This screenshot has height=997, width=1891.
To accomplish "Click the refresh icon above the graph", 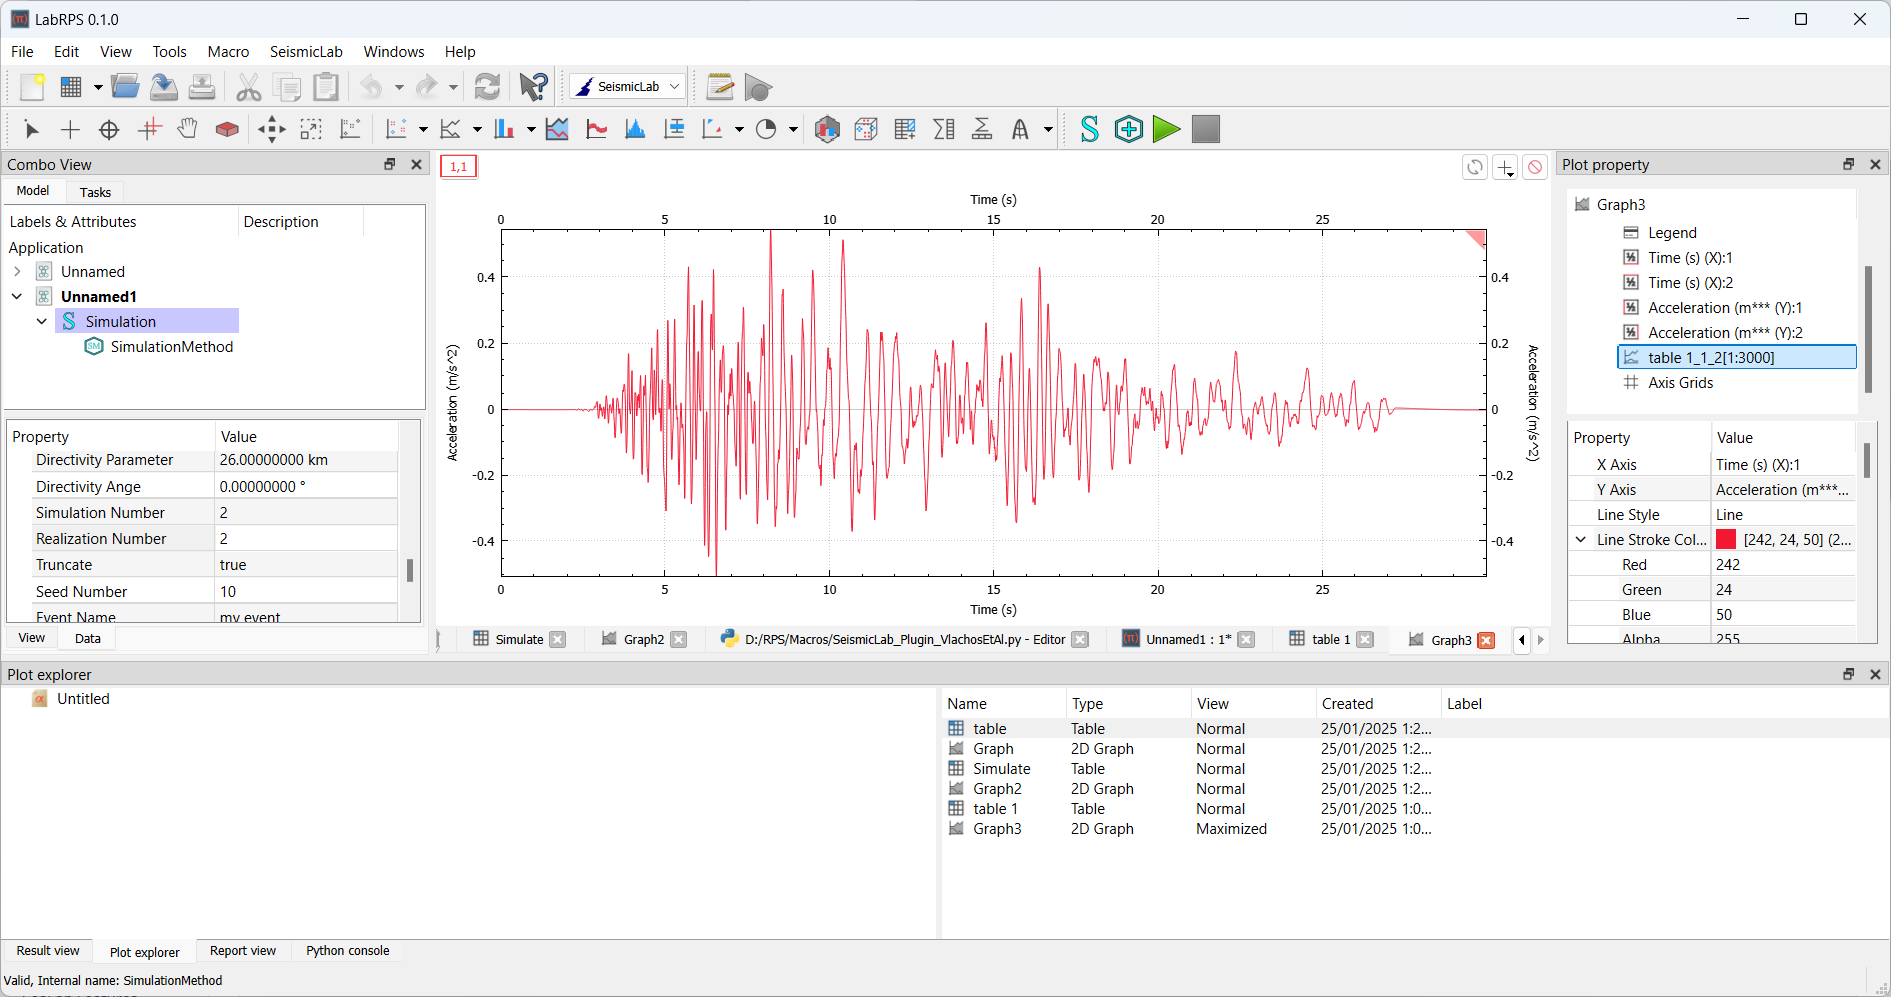I will pyautogui.click(x=1475, y=167).
